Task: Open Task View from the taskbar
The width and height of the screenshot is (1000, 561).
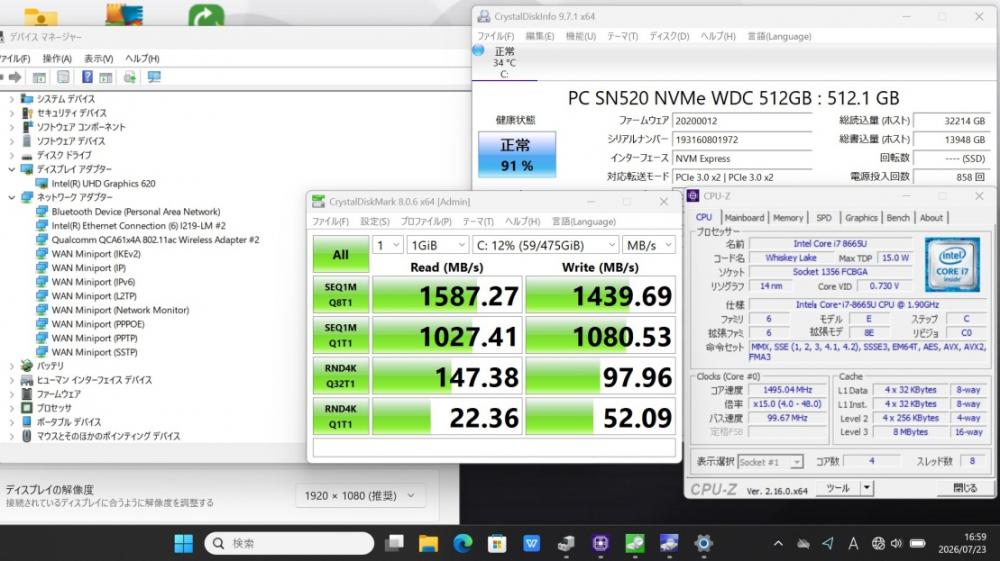Action: click(394, 543)
